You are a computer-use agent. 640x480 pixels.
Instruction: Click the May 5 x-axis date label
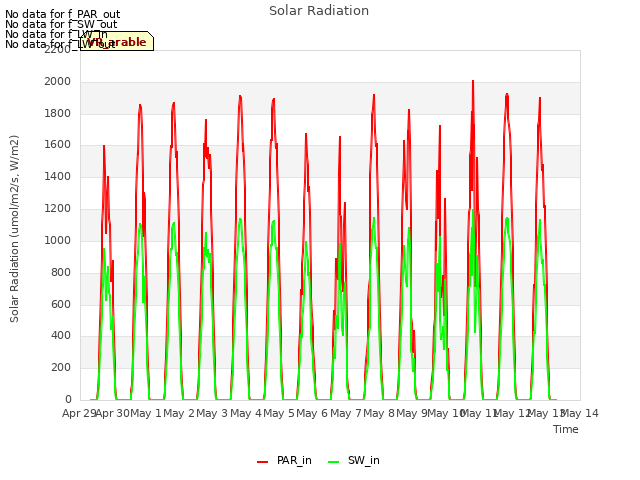tap(279, 413)
